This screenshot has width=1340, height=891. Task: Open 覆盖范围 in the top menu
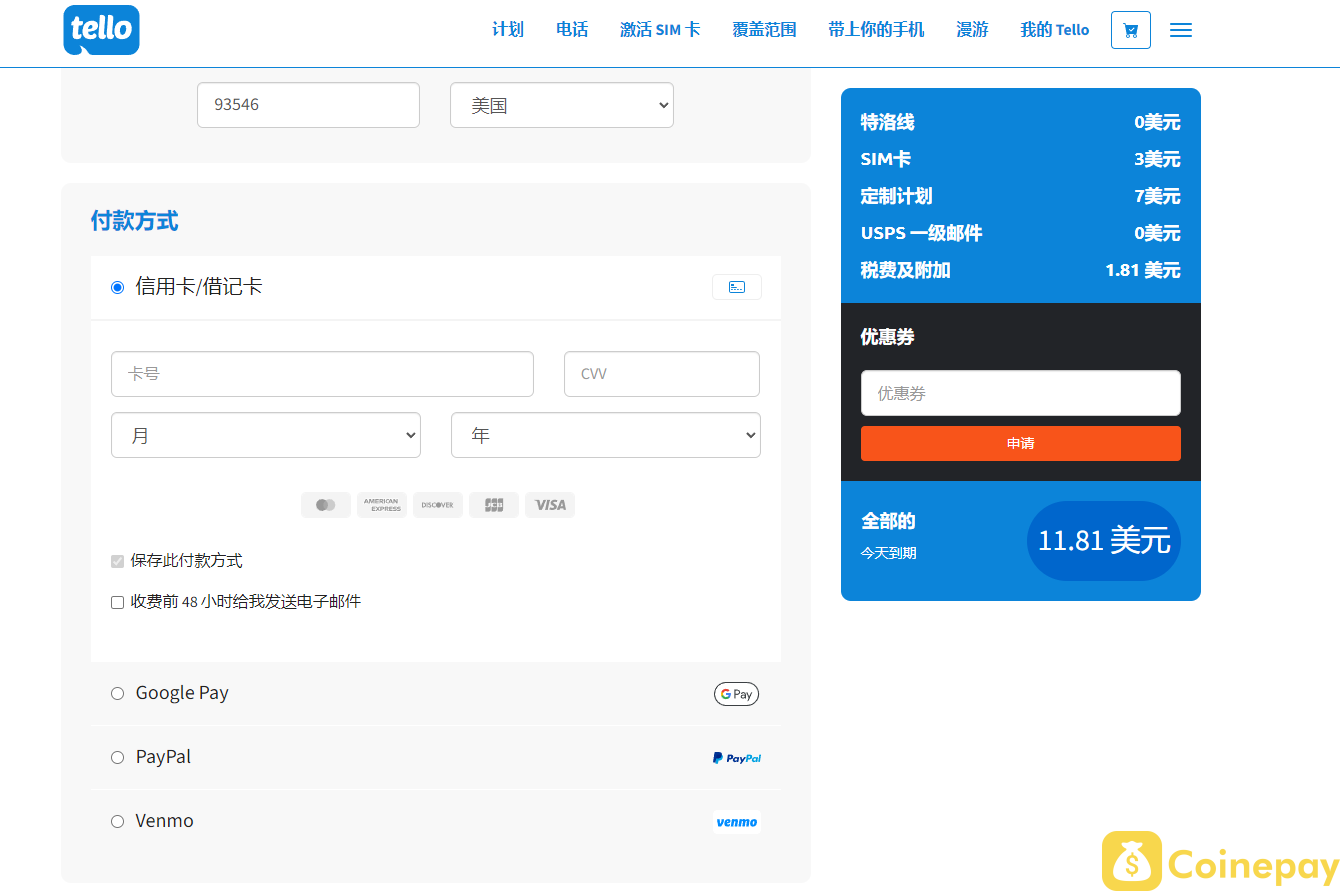764,30
